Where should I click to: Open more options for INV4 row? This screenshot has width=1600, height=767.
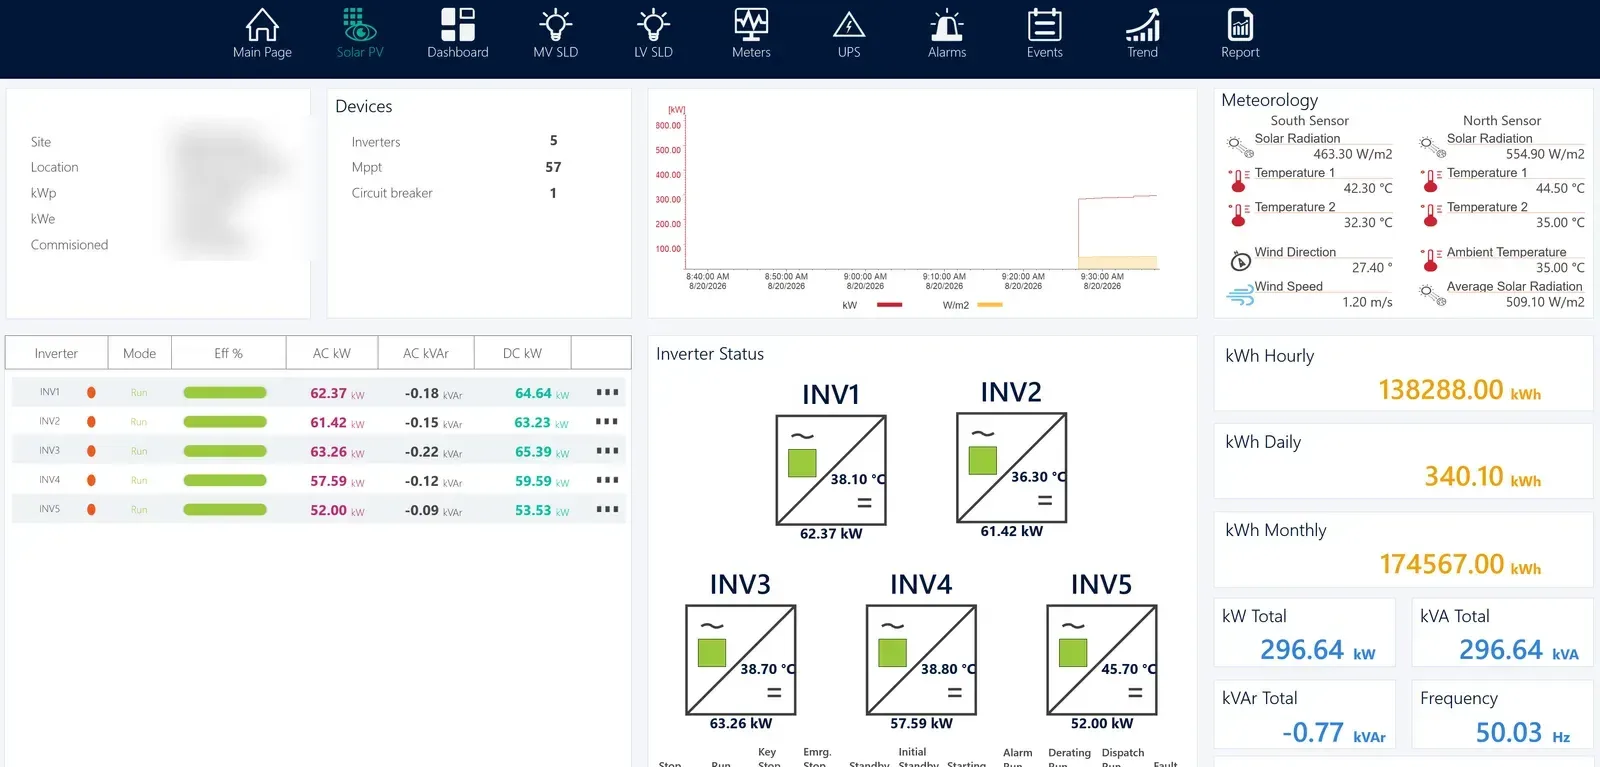607,480
